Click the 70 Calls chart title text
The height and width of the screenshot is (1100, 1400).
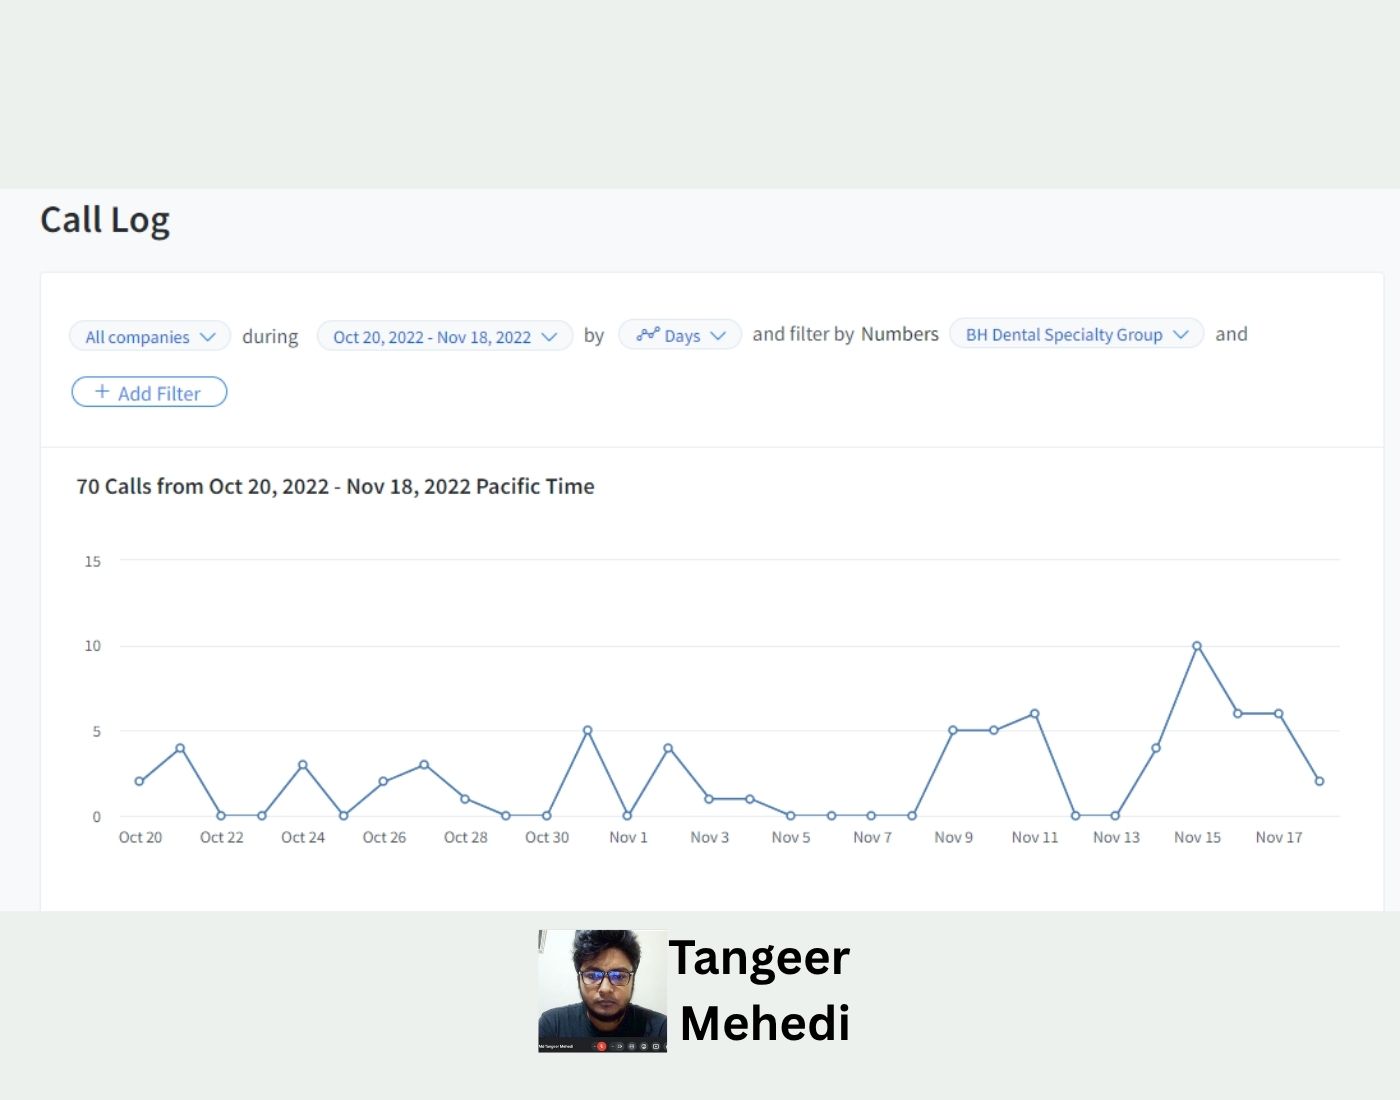coord(335,487)
